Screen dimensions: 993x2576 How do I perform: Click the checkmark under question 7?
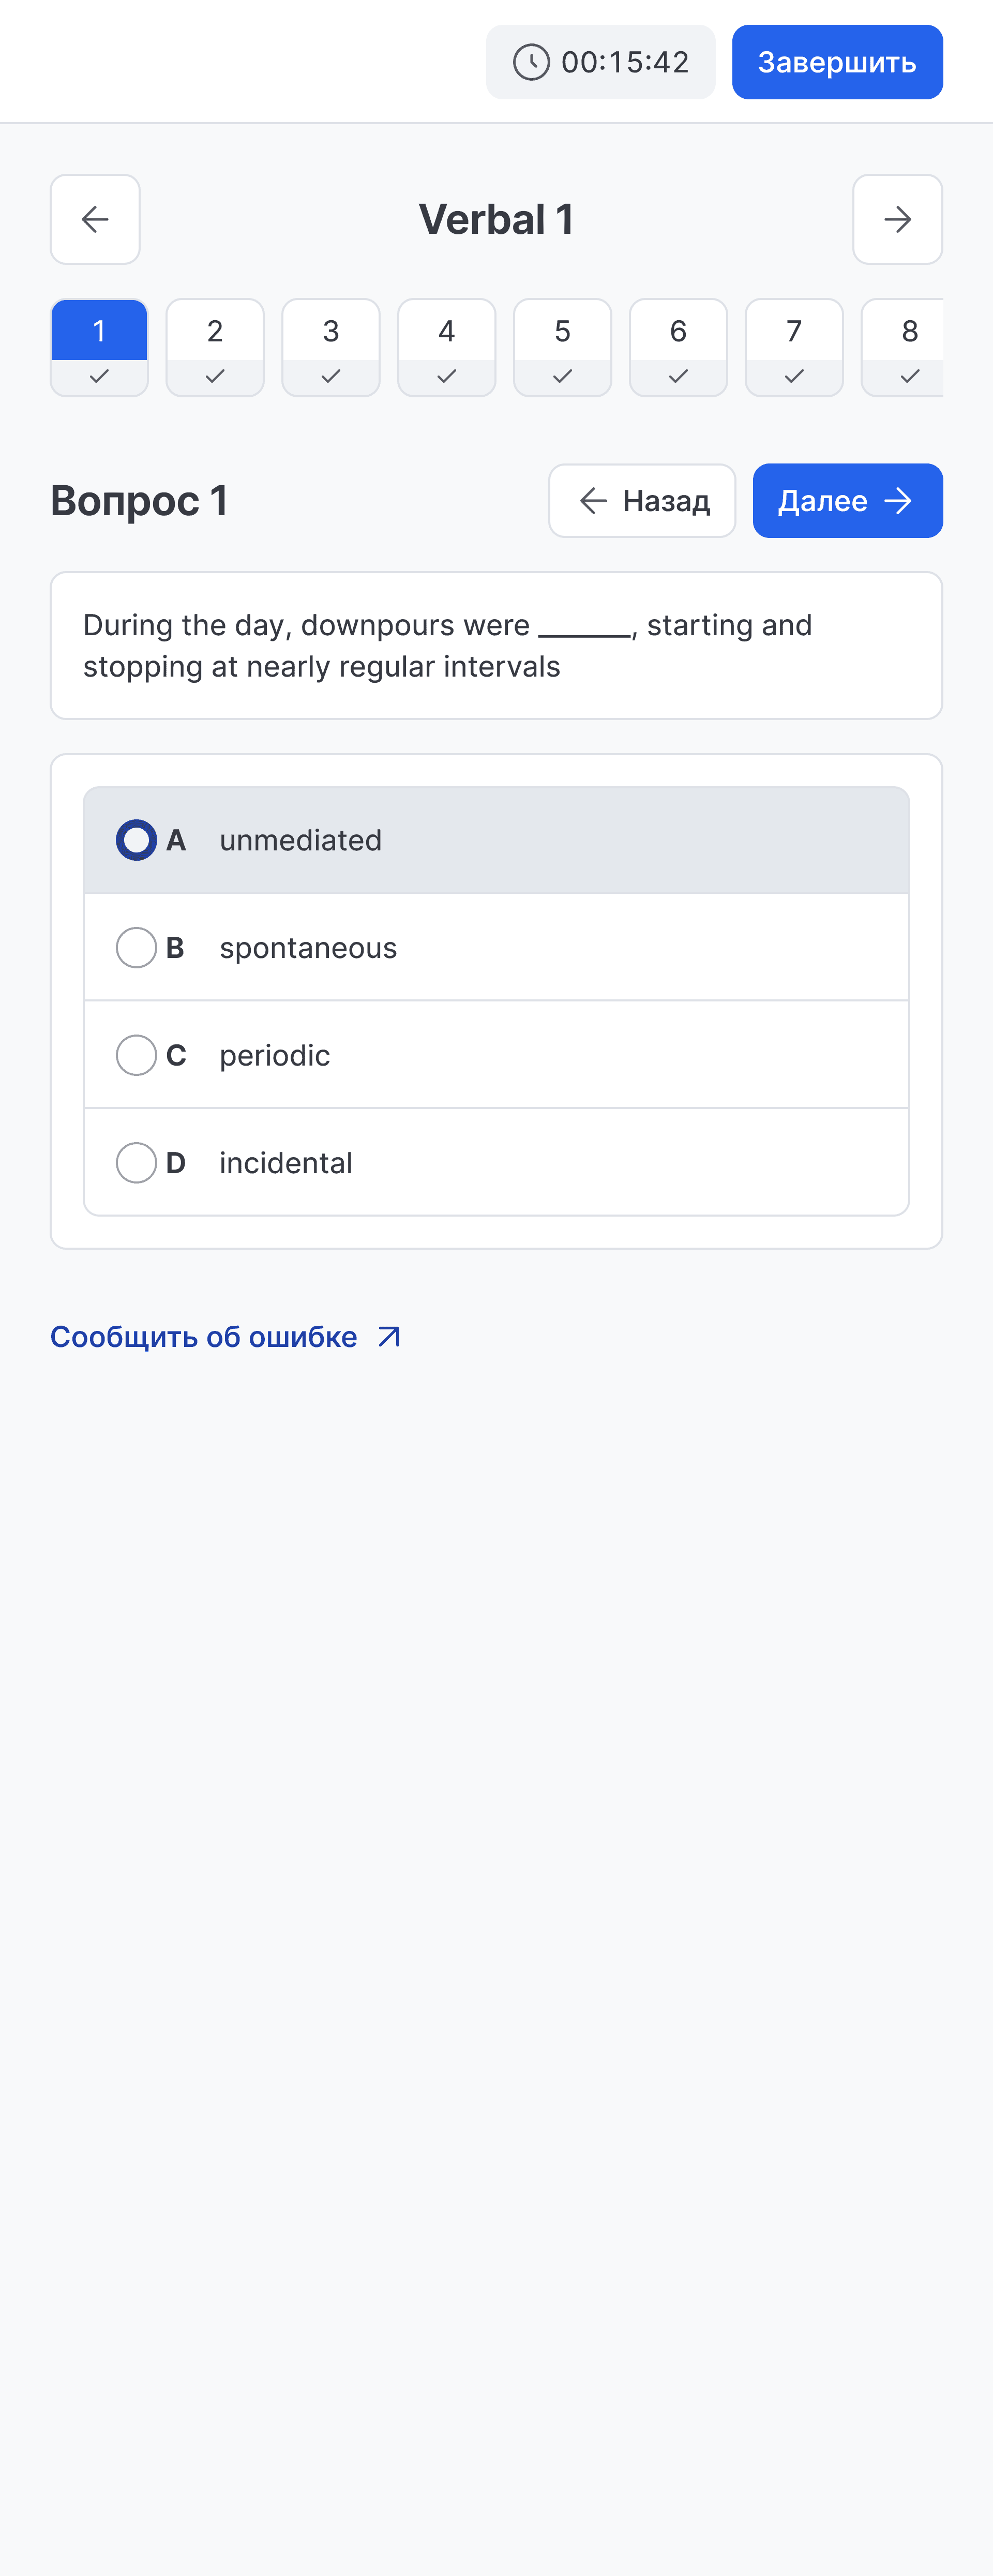[x=794, y=376]
